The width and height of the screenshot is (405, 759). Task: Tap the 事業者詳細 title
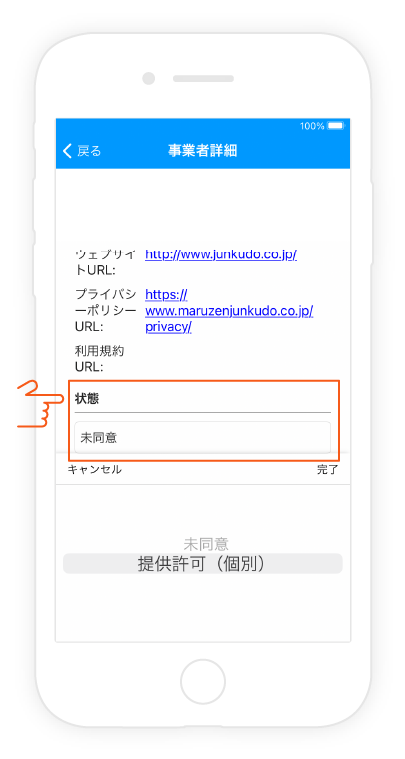click(x=203, y=151)
